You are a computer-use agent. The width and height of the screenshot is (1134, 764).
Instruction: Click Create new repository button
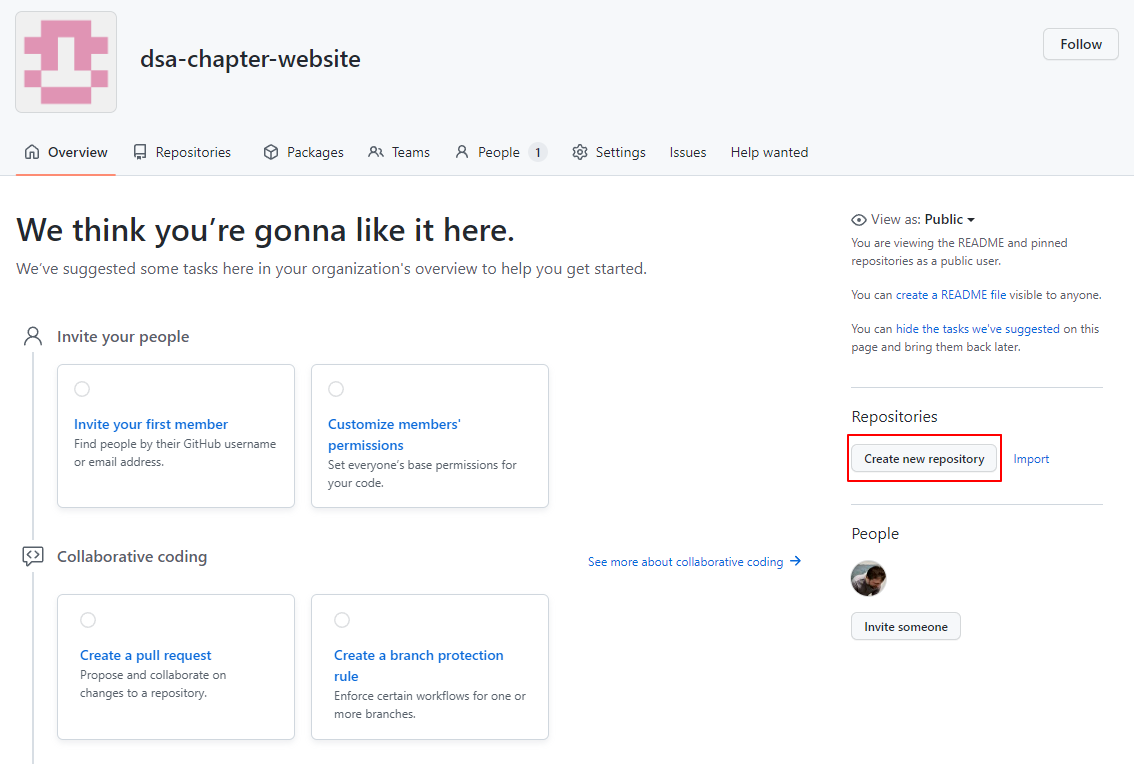pos(924,459)
